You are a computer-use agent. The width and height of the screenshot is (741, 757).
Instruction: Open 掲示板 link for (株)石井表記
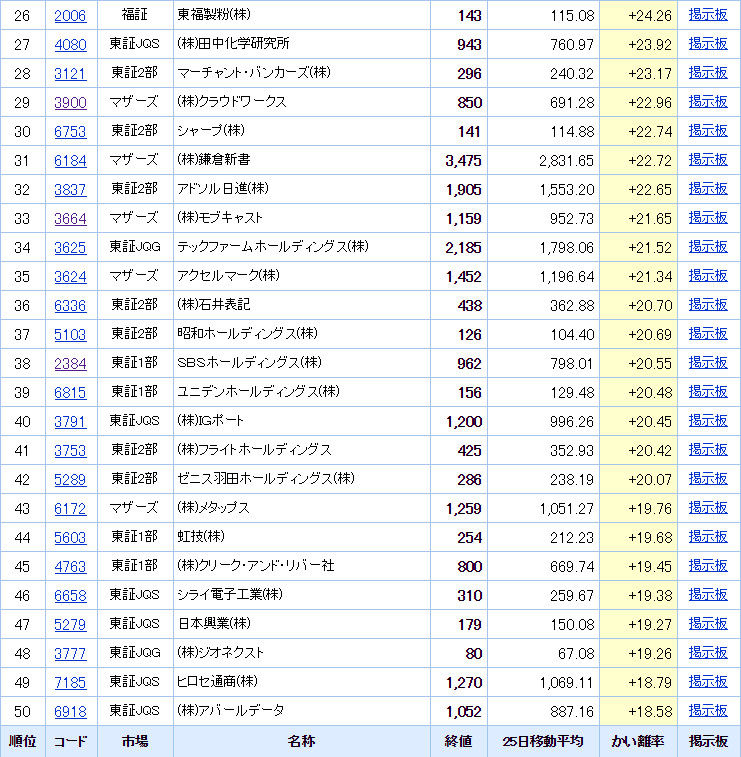(x=708, y=305)
